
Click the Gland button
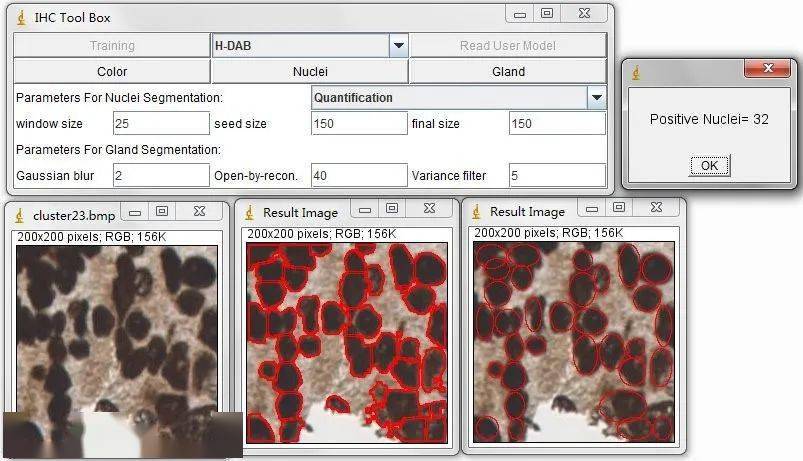coord(508,71)
